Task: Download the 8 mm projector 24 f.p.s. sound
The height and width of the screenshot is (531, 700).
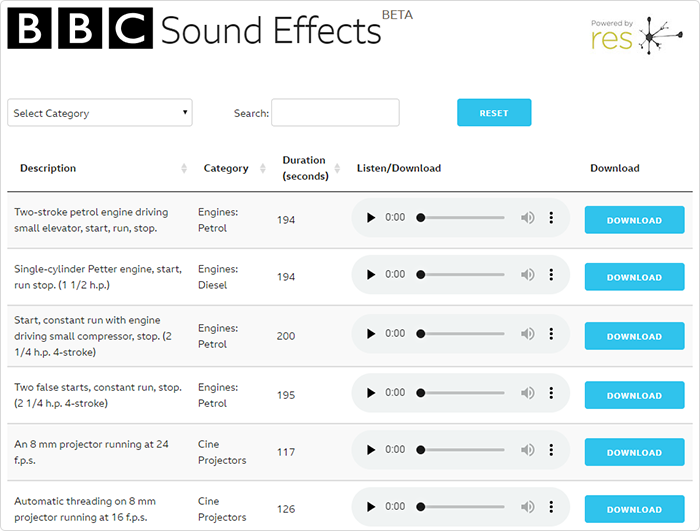Action: pos(634,452)
